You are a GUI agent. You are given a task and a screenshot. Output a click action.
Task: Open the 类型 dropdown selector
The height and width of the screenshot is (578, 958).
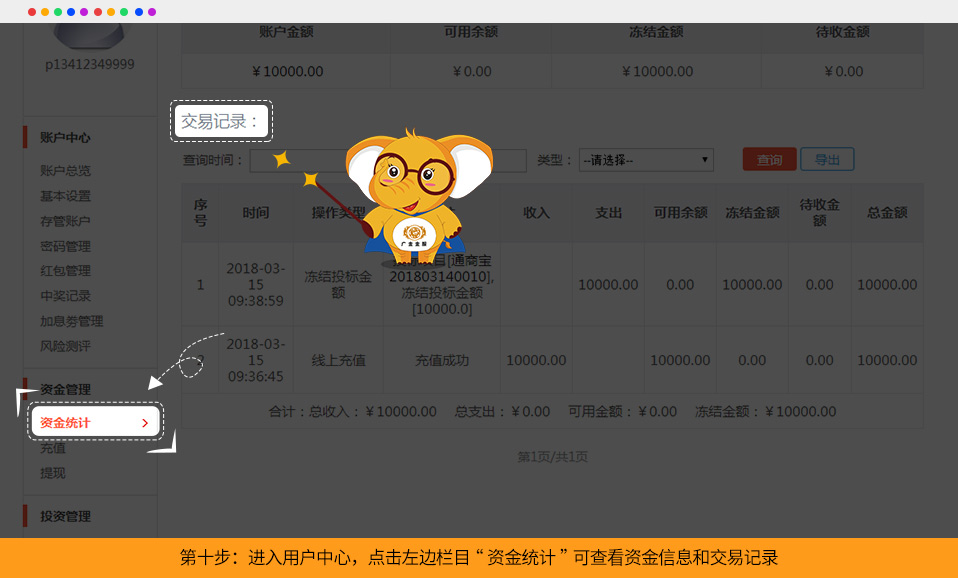[x=645, y=160]
